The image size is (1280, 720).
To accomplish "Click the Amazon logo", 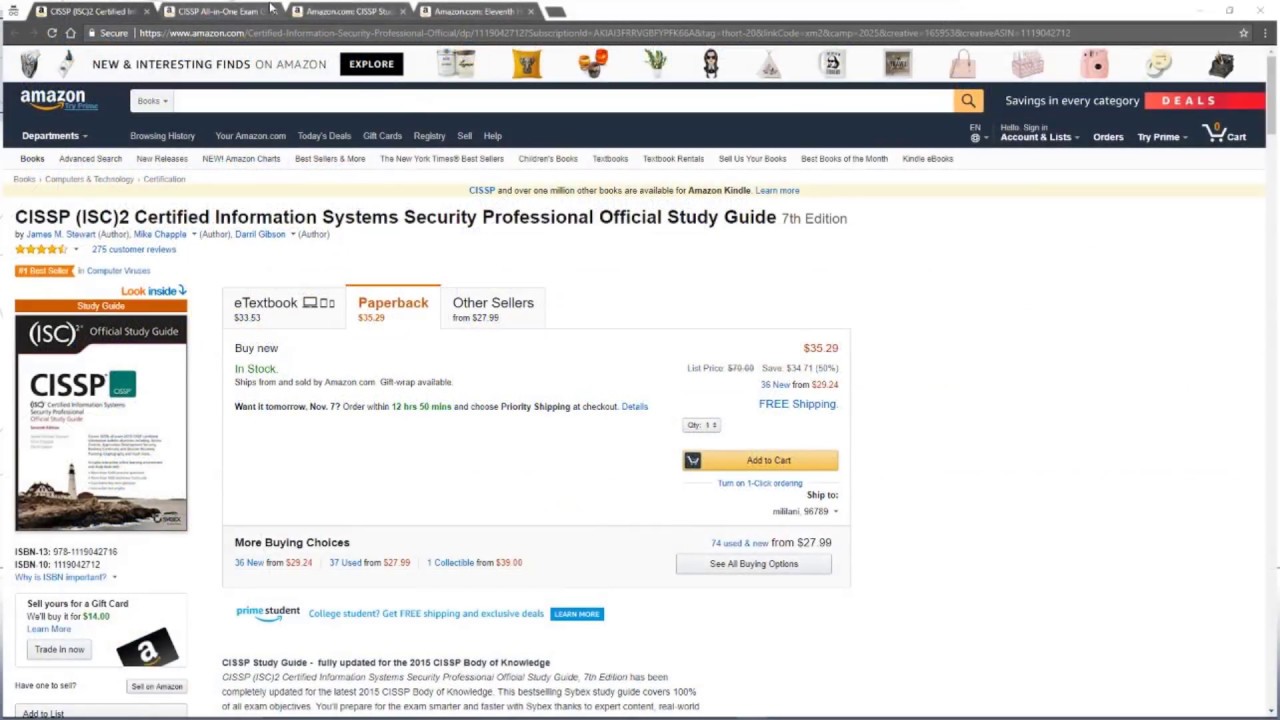I will [x=53, y=100].
